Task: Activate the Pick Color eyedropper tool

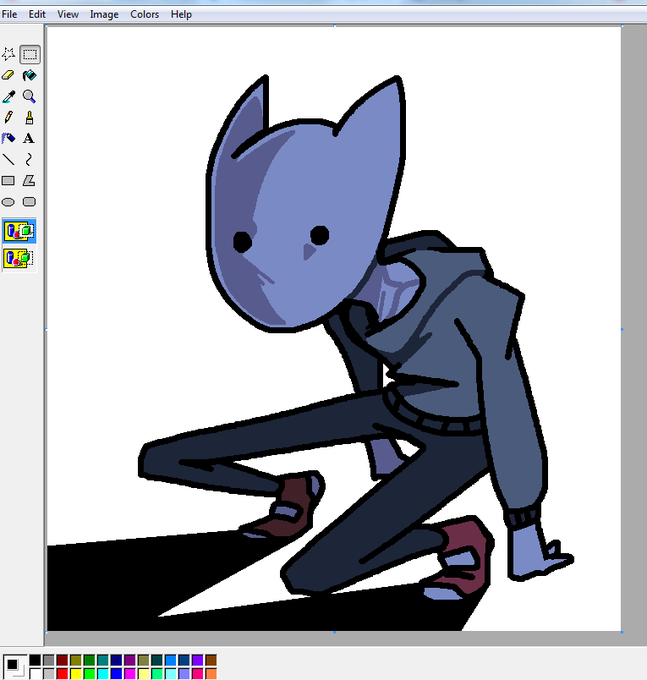Action: (x=9, y=96)
